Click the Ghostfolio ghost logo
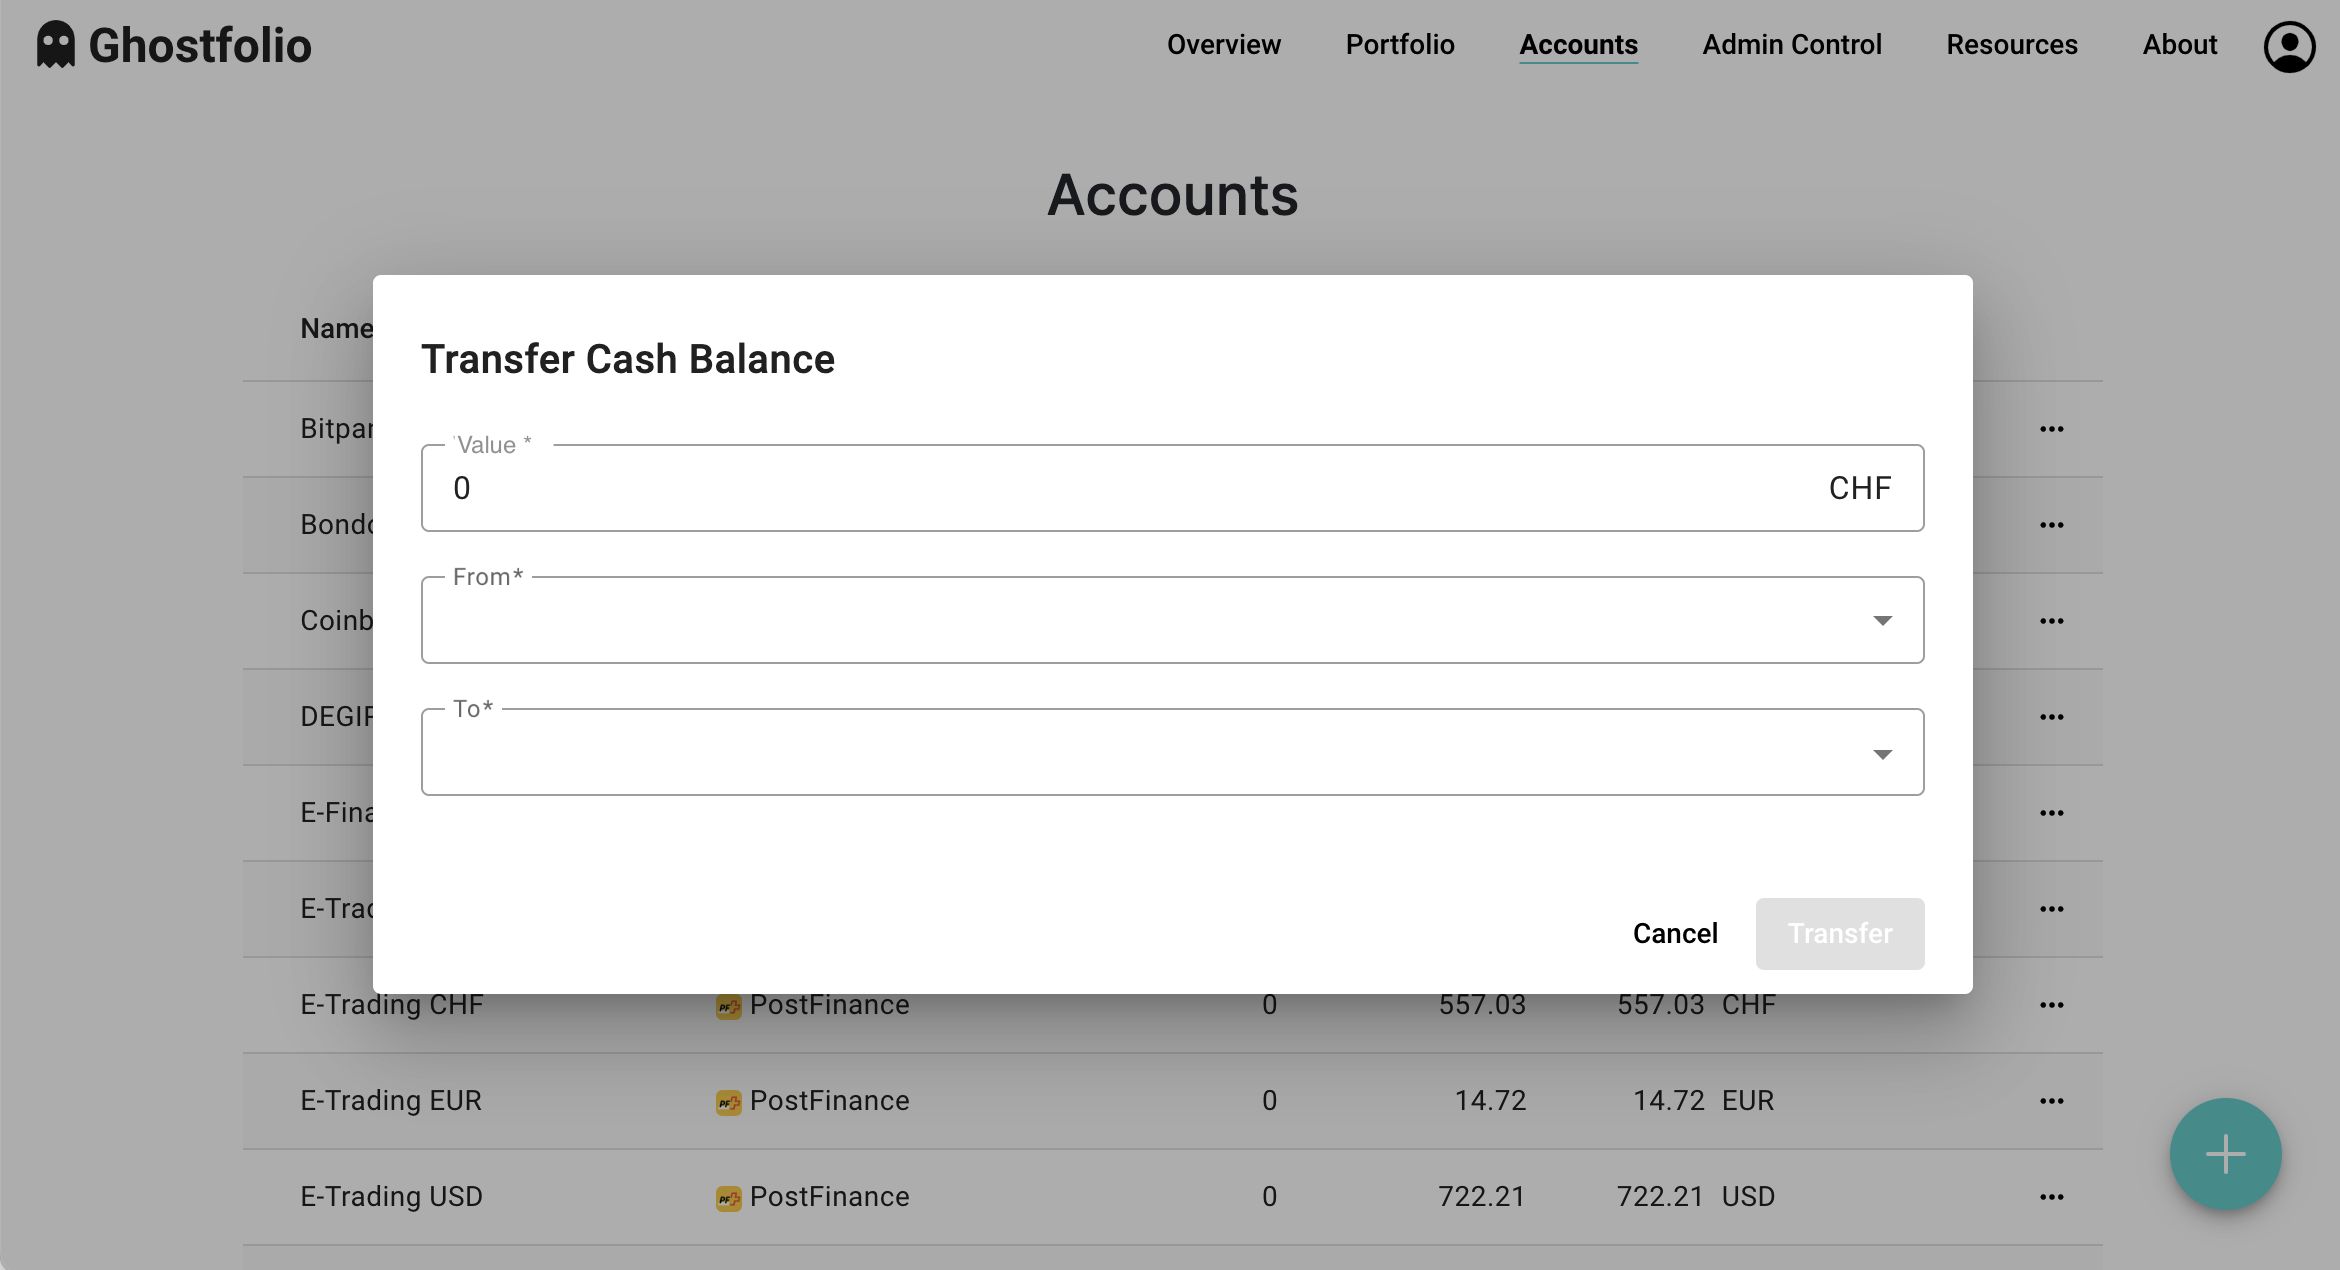Screen dimensions: 2340x1270 click(x=55, y=44)
